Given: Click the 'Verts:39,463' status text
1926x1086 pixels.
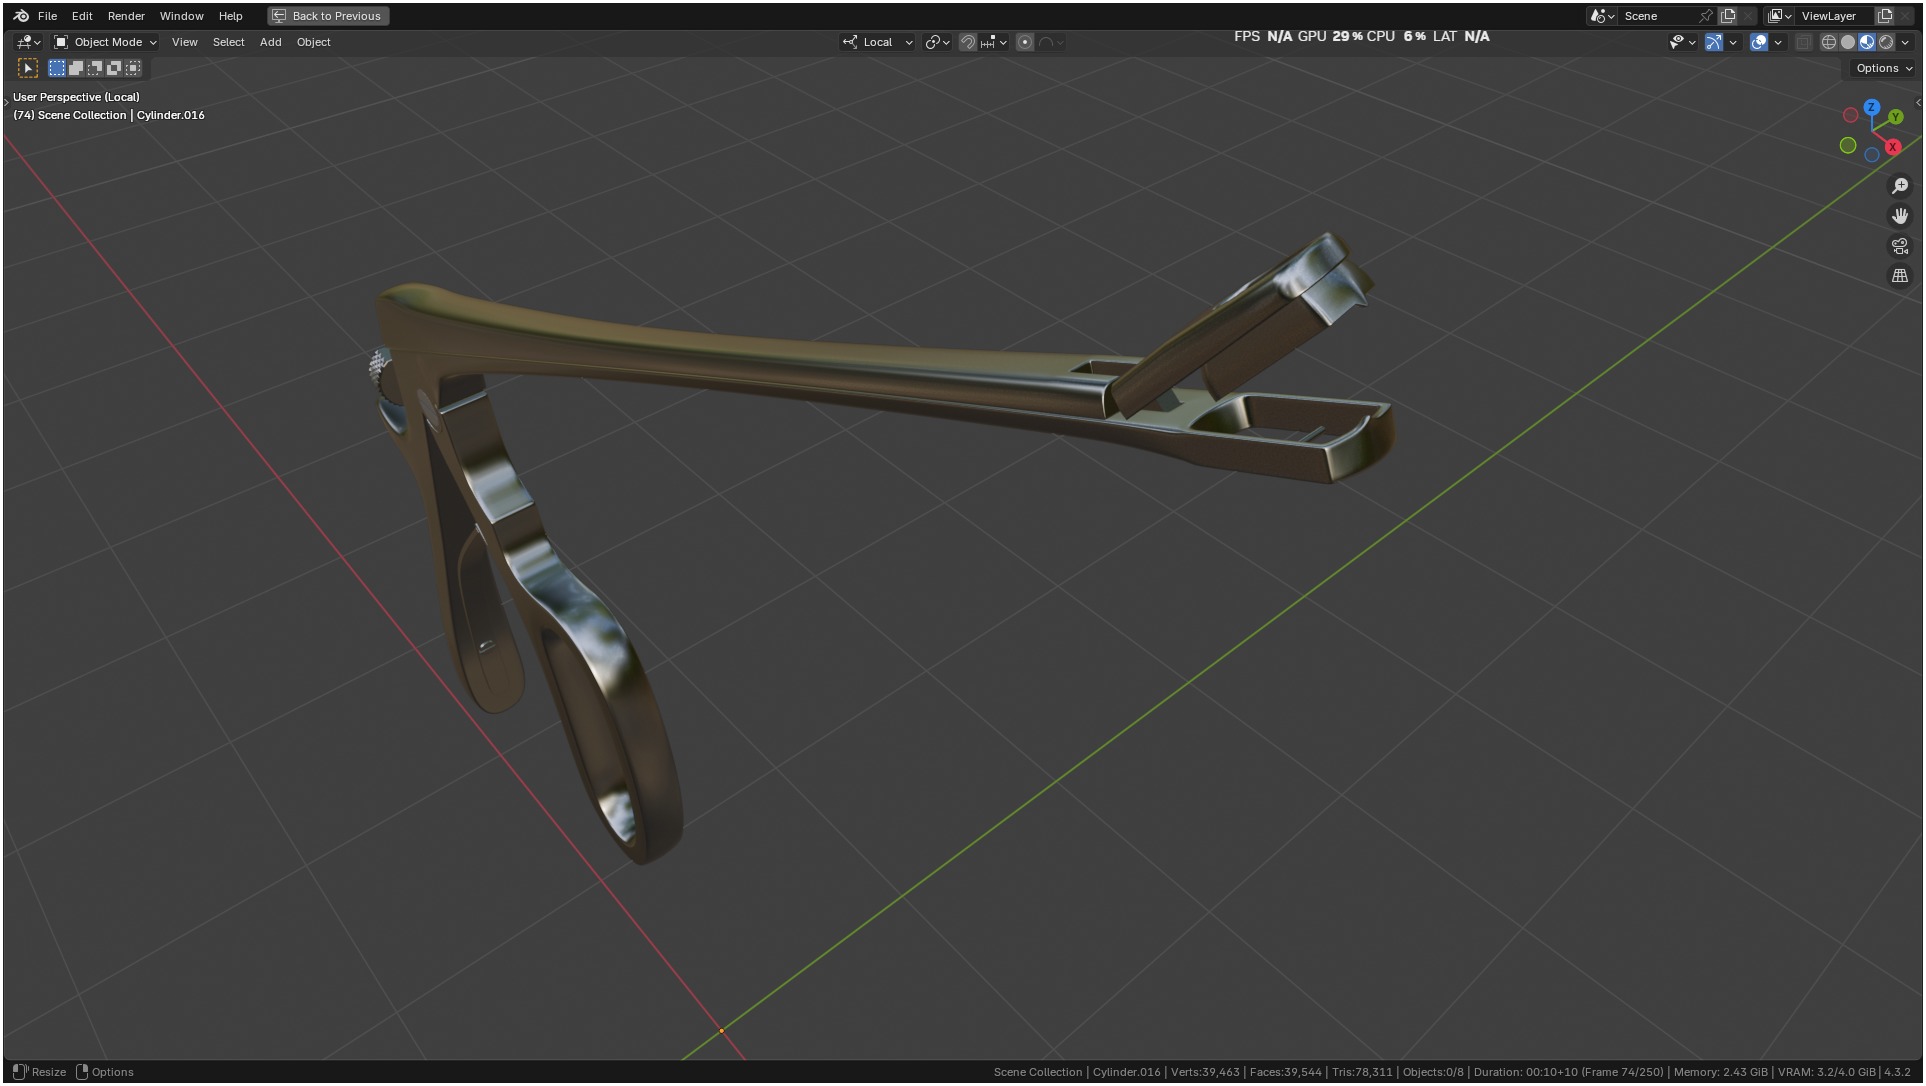Looking at the screenshot, I should [1205, 1072].
